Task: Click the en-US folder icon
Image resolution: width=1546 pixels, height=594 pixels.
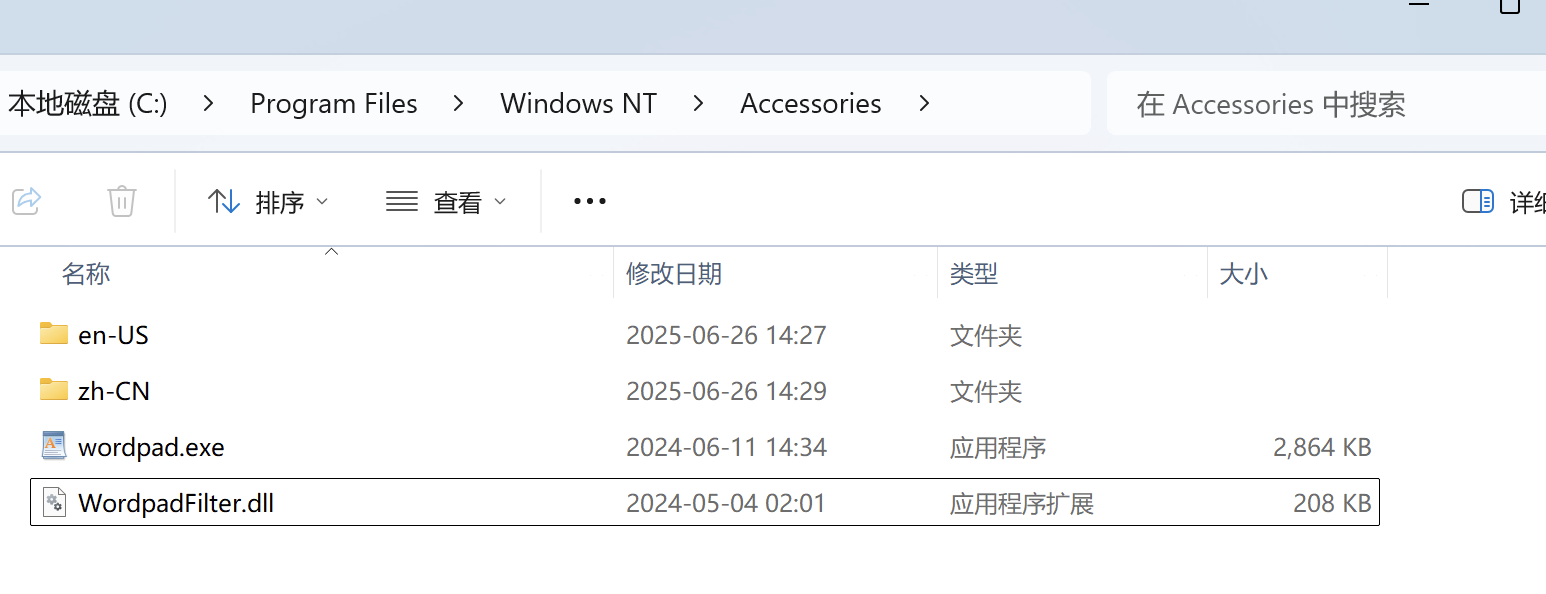Action: pyautogui.click(x=54, y=334)
